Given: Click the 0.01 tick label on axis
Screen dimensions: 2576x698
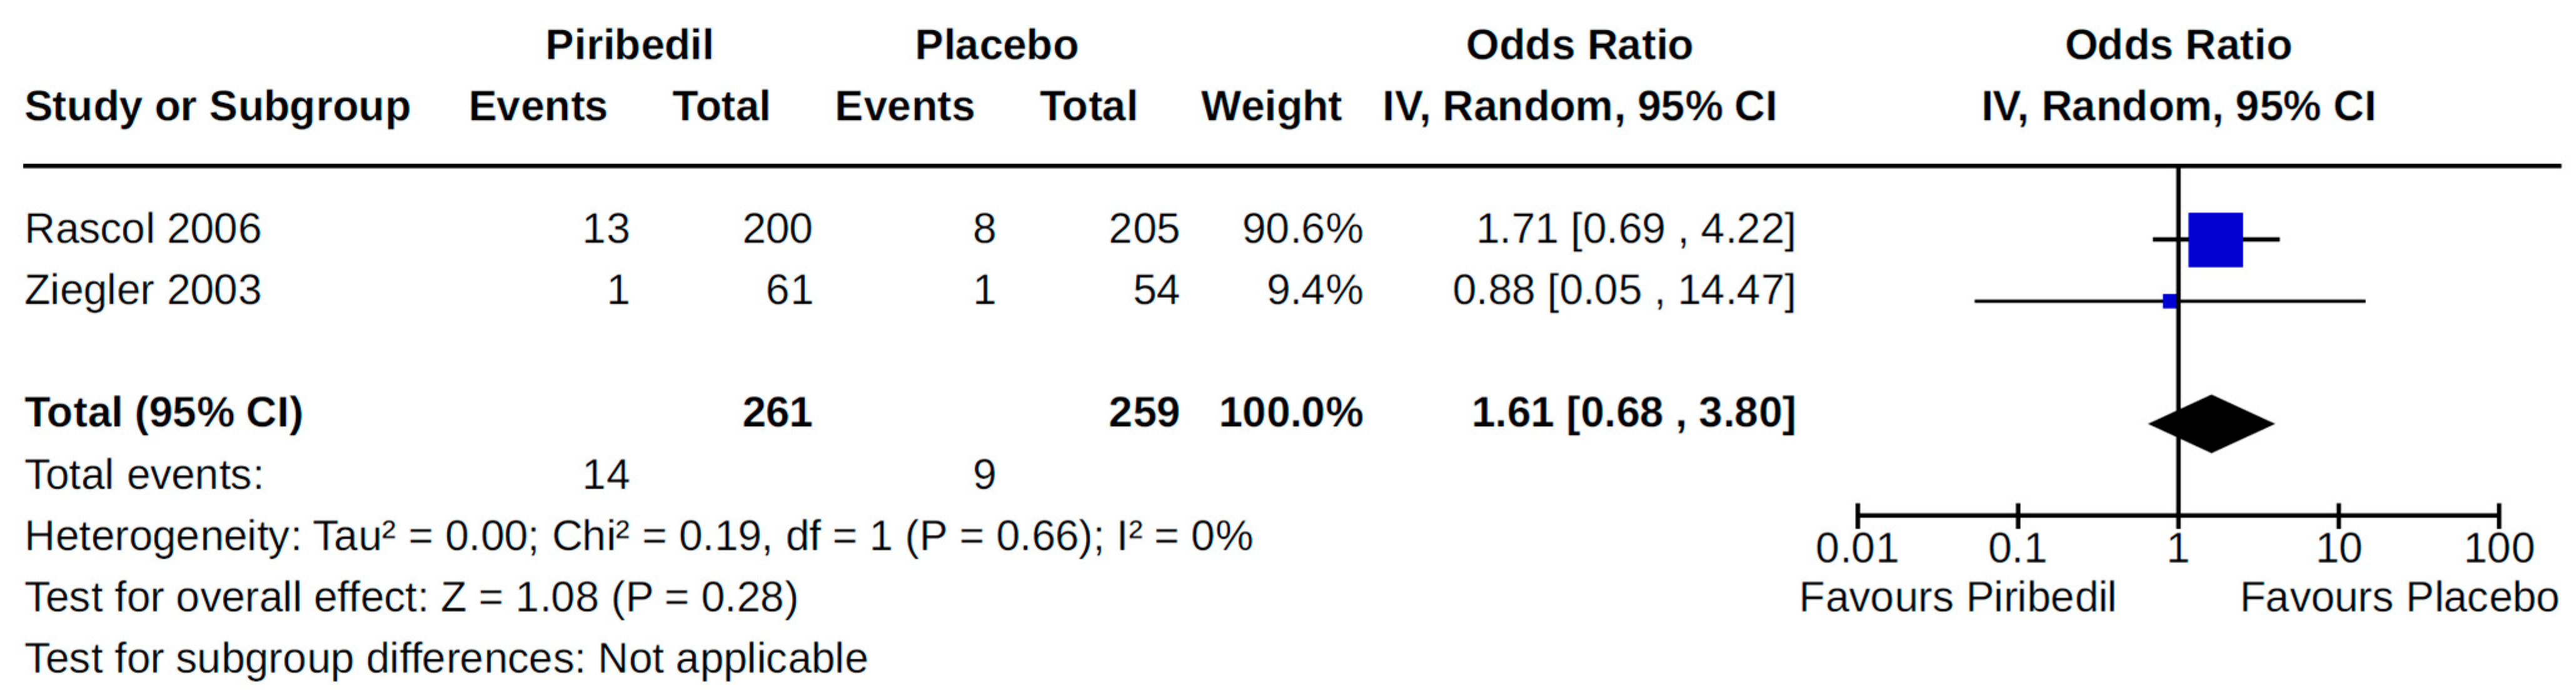Looking at the screenshot, I should pos(1856,548).
